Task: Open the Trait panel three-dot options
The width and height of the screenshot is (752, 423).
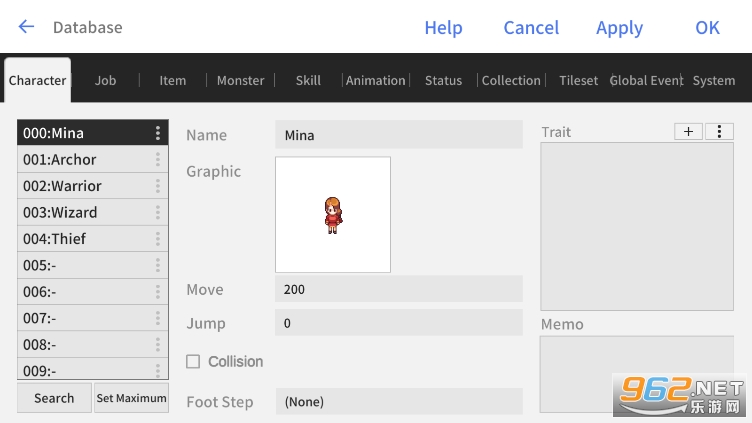Action: [718, 132]
